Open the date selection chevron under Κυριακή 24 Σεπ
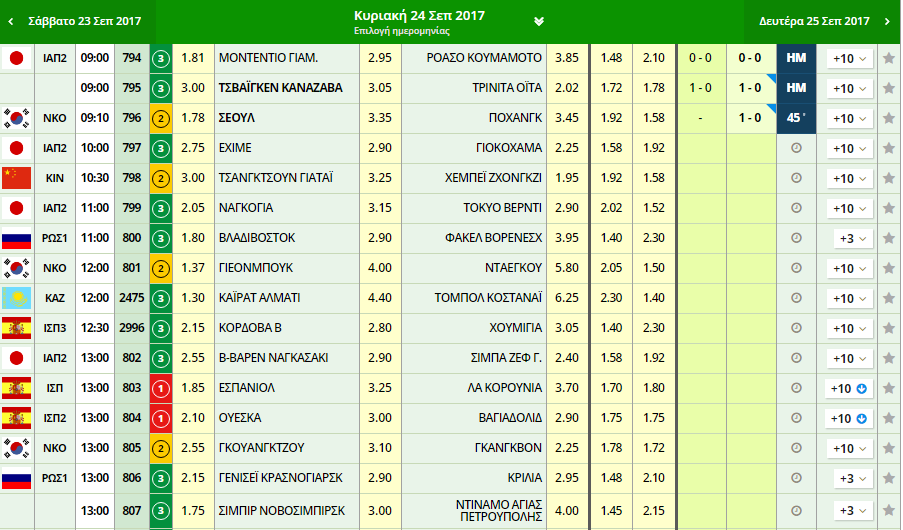The image size is (903, 530). tap(539, 21)
